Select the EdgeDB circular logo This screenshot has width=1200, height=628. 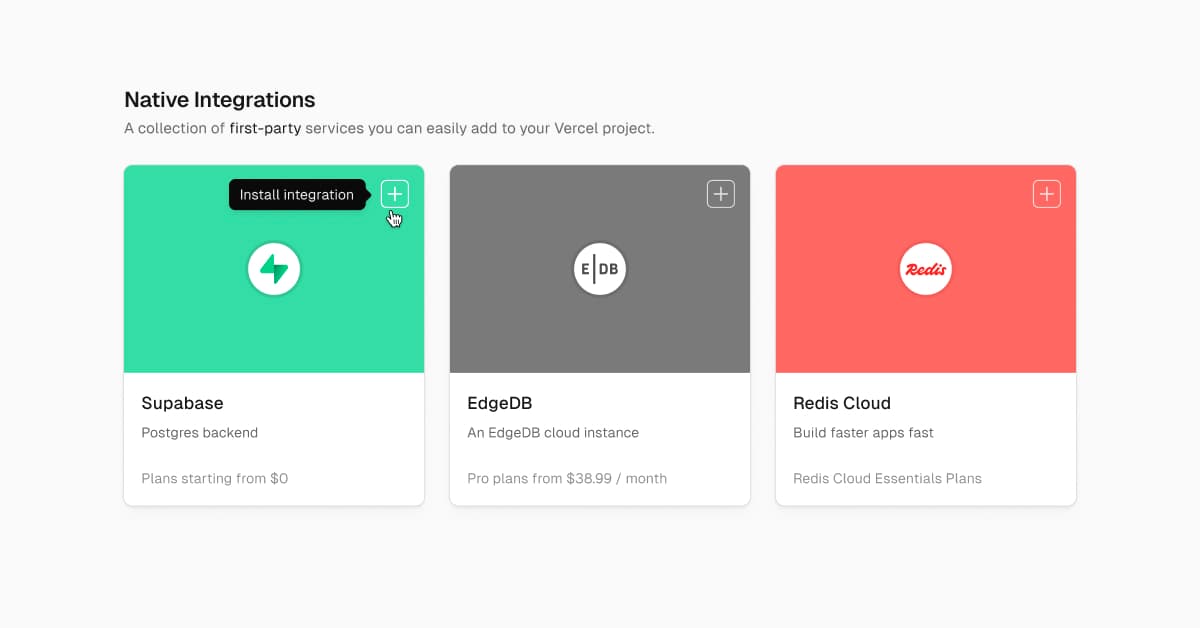[x=600, y=269]
